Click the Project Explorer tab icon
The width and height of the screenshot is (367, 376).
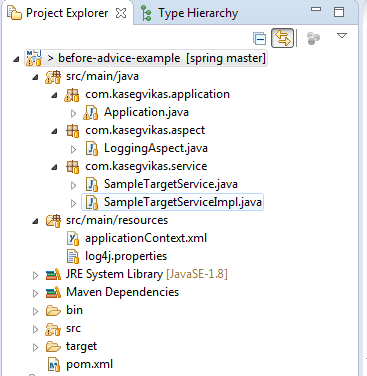pos(15,13)
